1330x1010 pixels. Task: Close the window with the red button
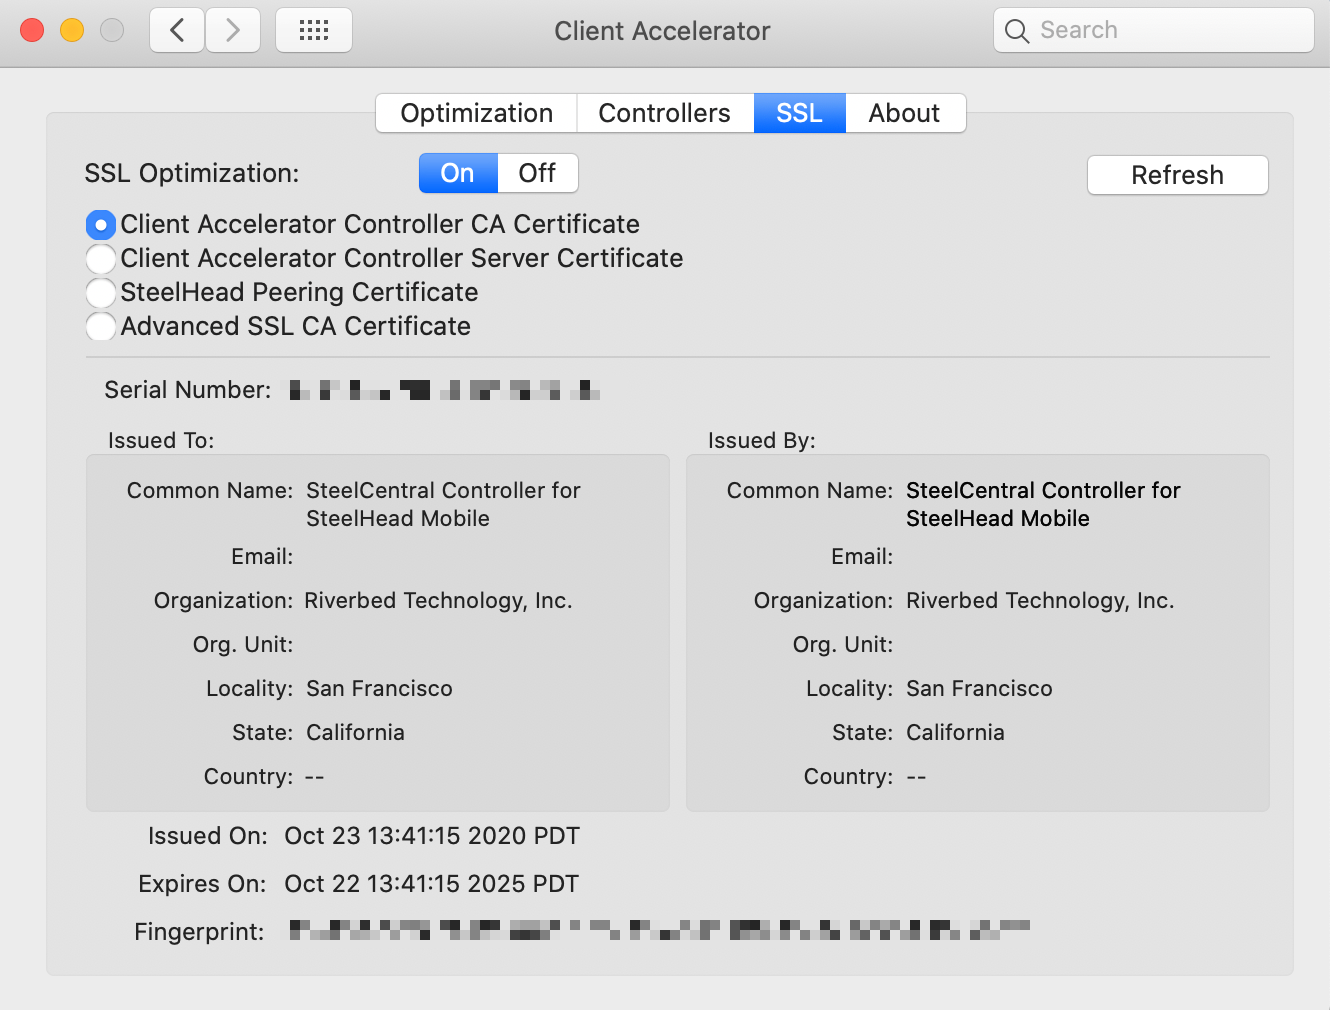tap(32, 30)
